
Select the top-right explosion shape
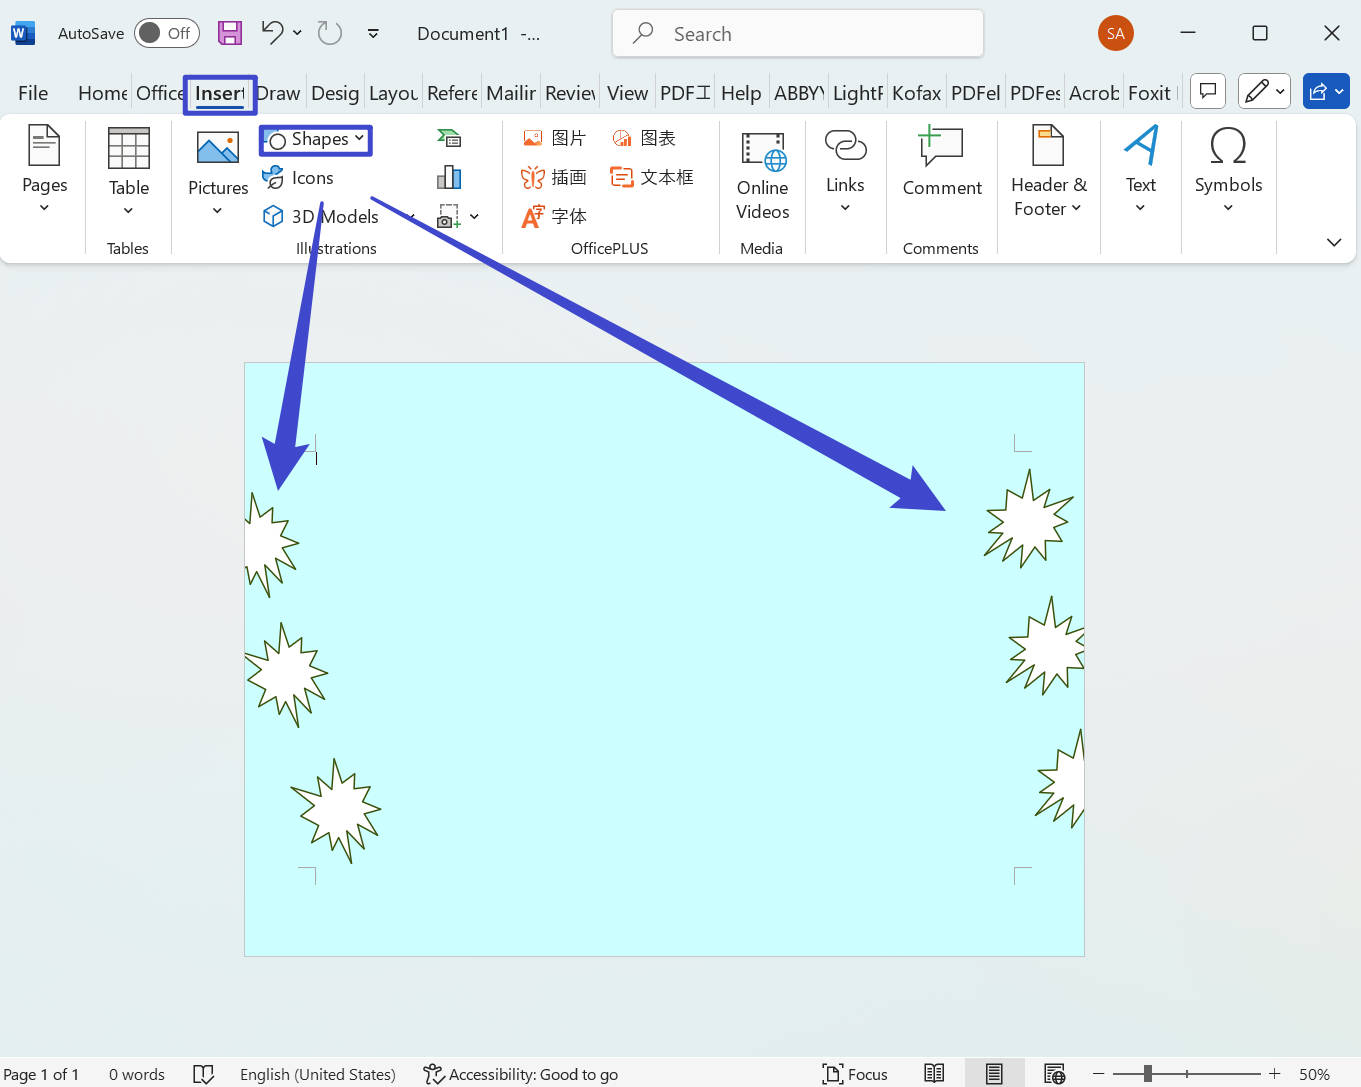click(x=1028, y=519)
